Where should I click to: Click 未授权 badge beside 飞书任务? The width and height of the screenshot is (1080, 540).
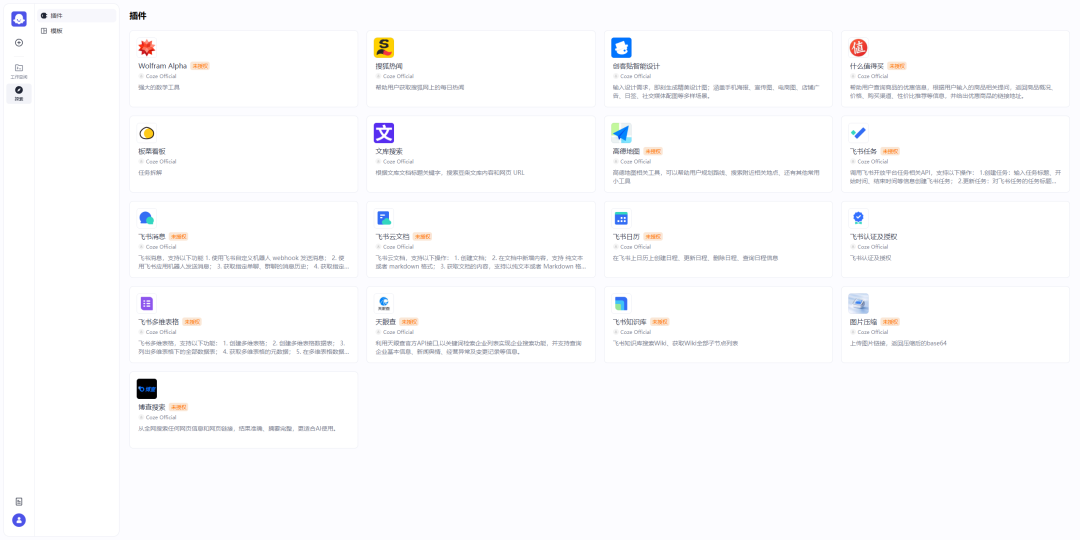click(x=891, y=152)
